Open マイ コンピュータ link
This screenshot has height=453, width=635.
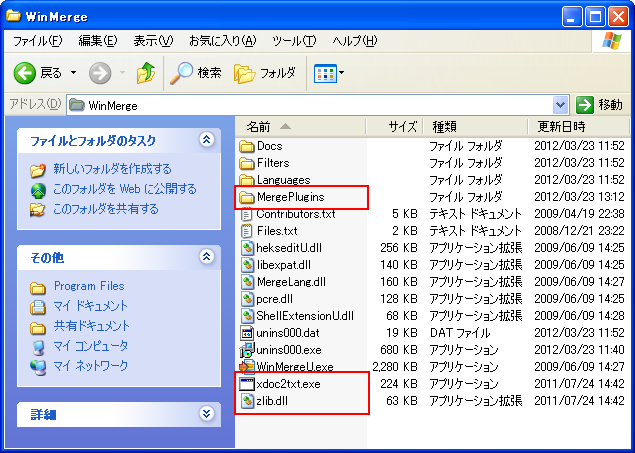[x=91, y=346]
